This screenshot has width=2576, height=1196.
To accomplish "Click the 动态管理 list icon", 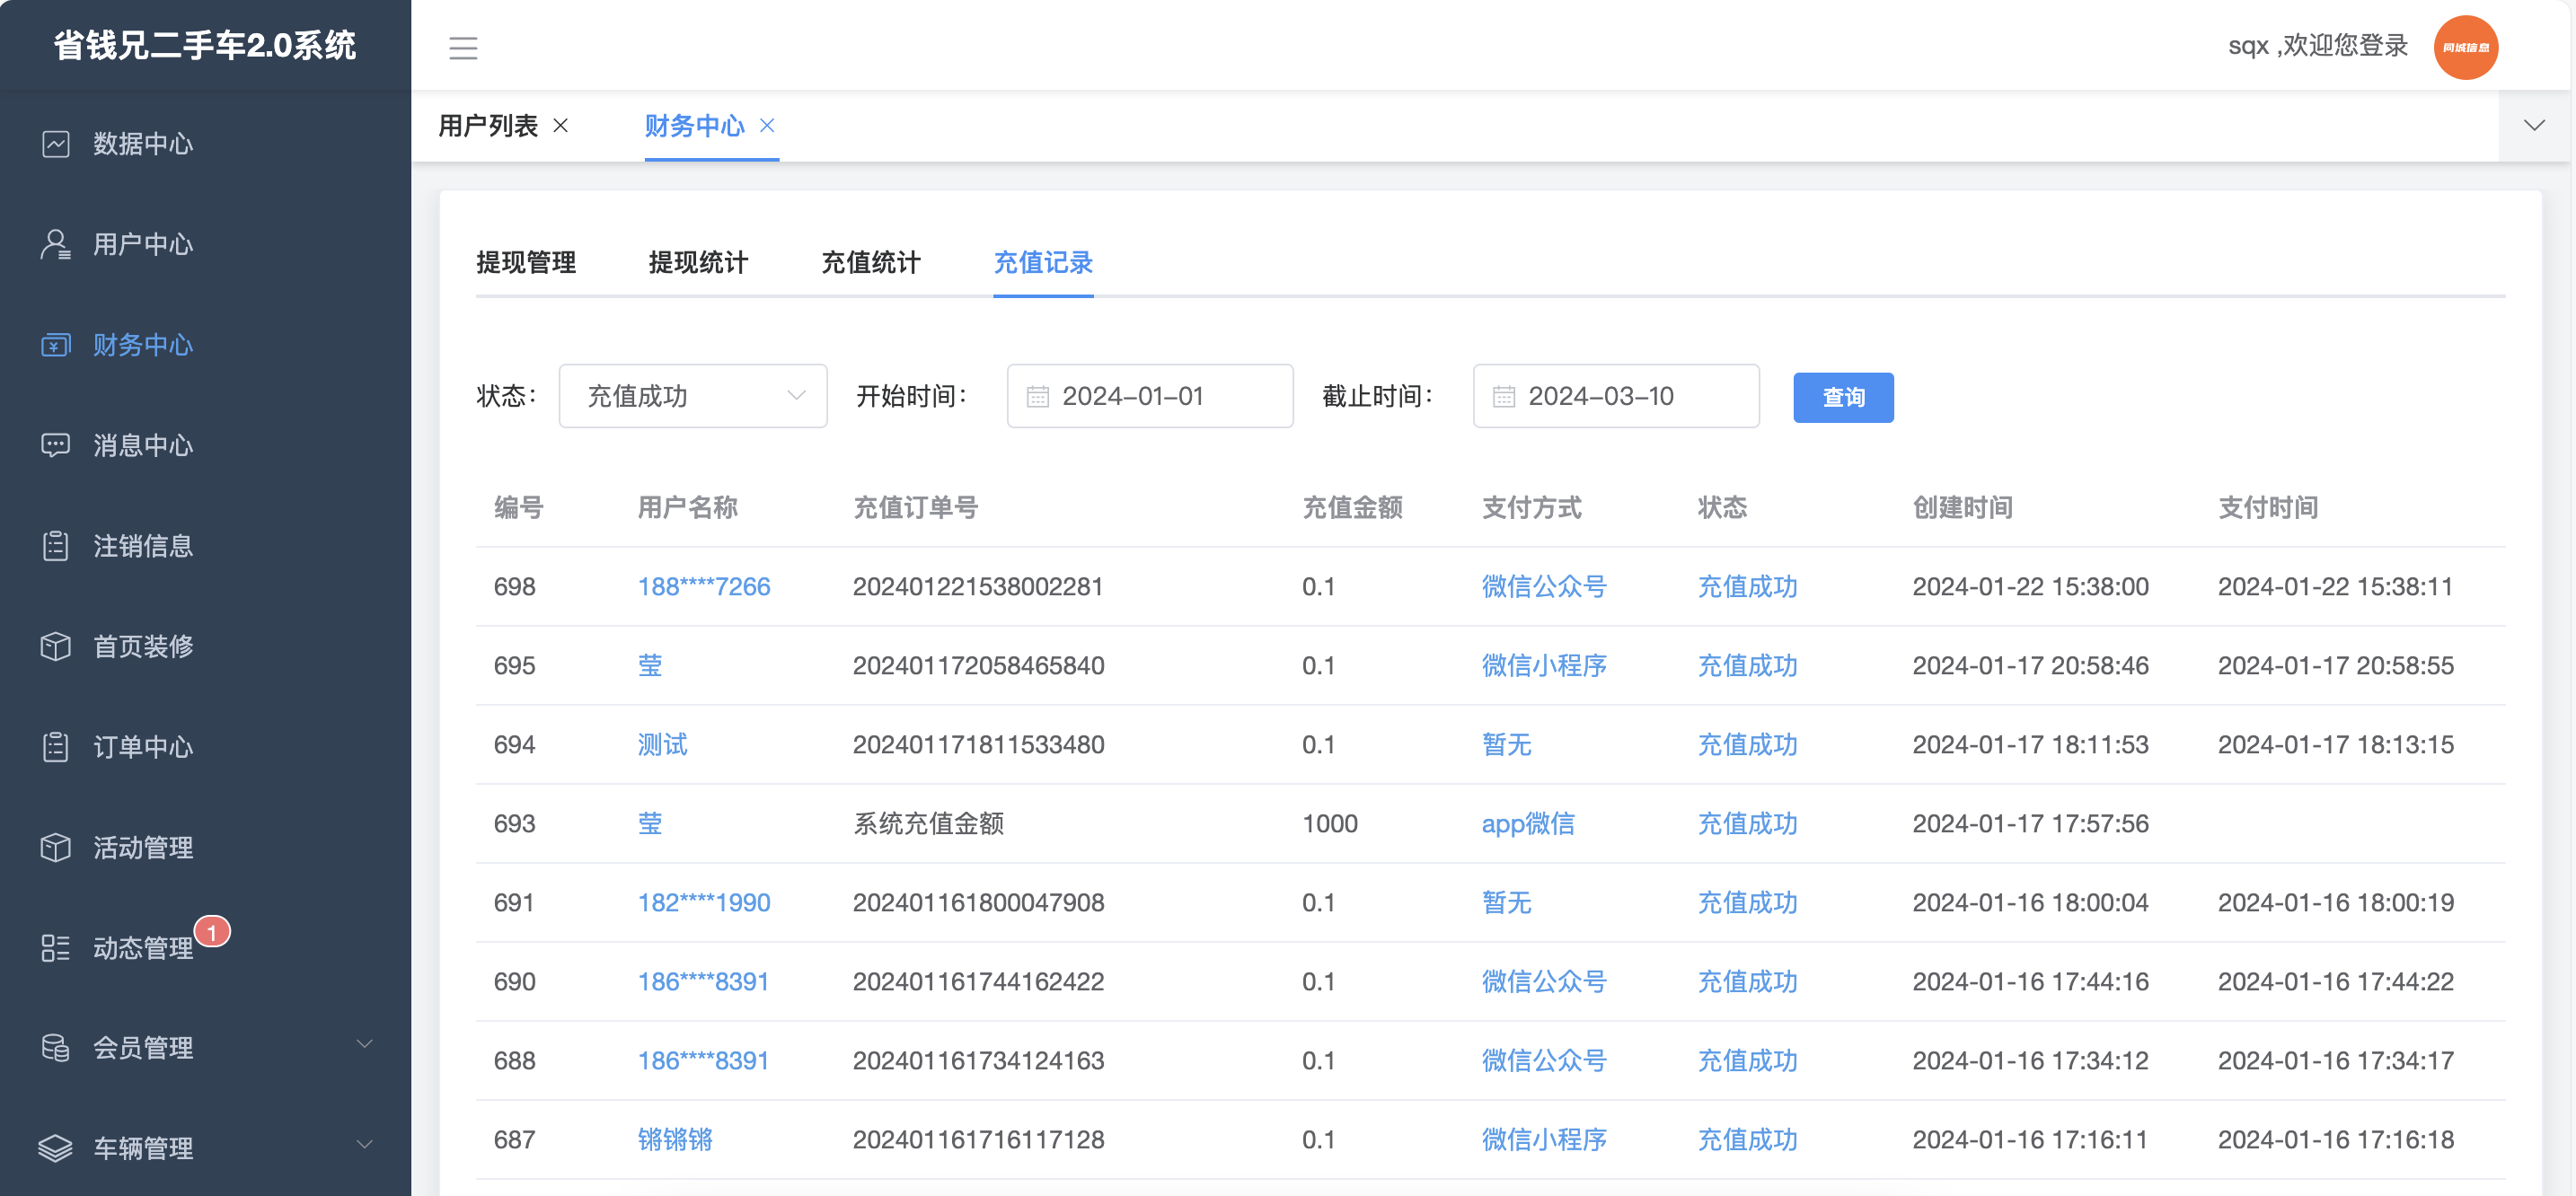I will 56,948.
